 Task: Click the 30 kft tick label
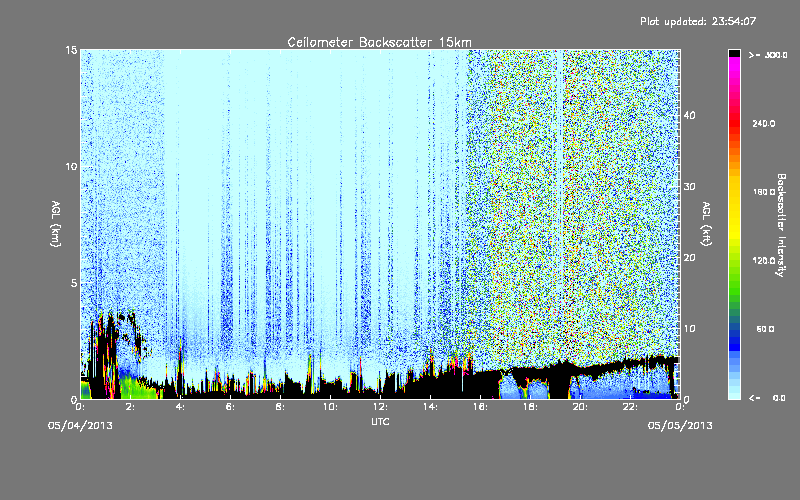tap(689, 187)
